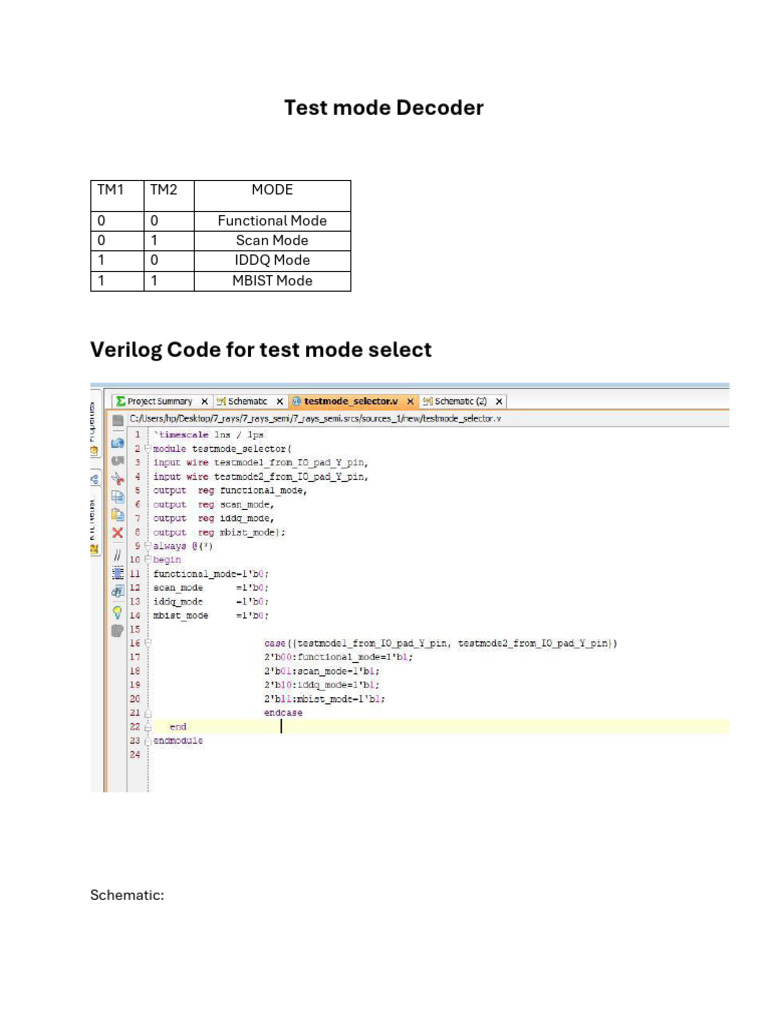
Task: Close the testmode_selector.v tab
Action: [x=410, y=402]
